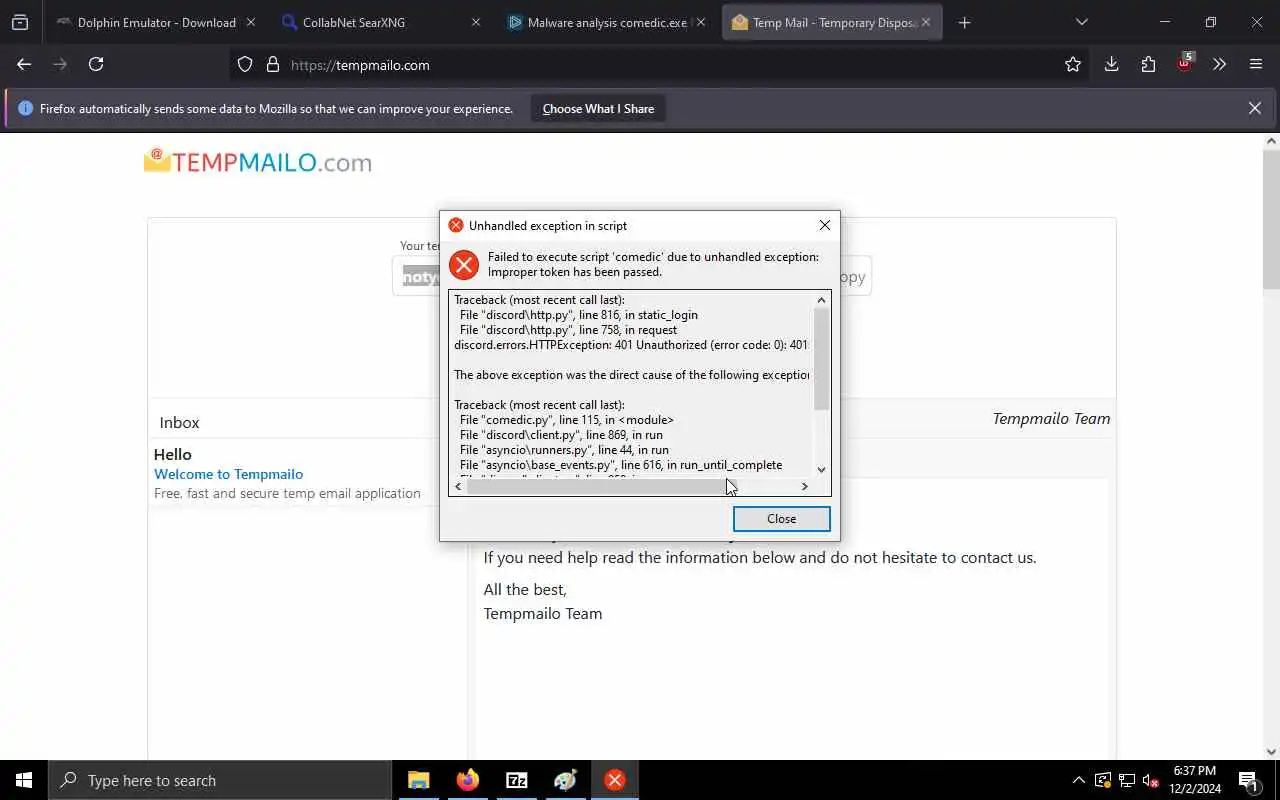Close the CollabNet SearXNG tab
The height and width of the screenshot is (800, 1280).
point(476,22)
